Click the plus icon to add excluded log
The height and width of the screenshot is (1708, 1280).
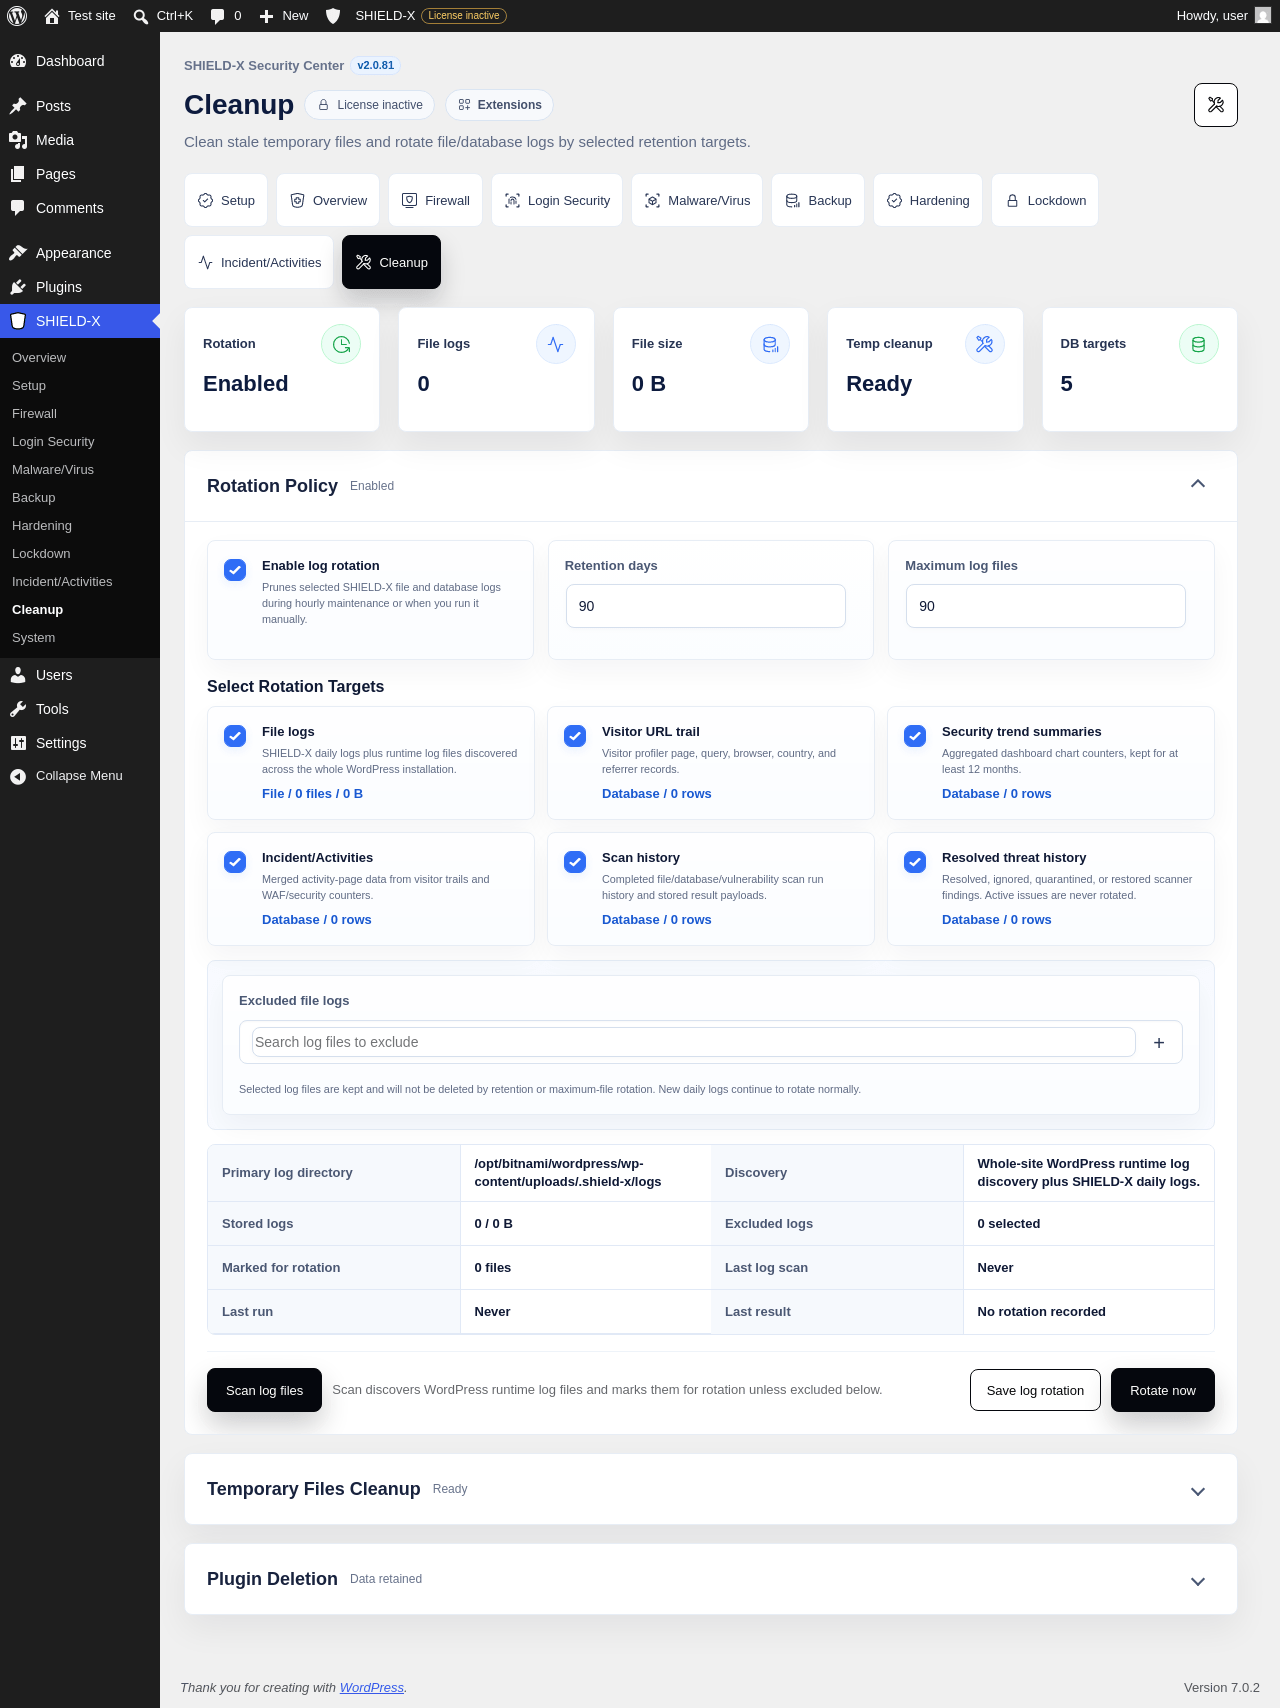[x=1159, y=1042]
